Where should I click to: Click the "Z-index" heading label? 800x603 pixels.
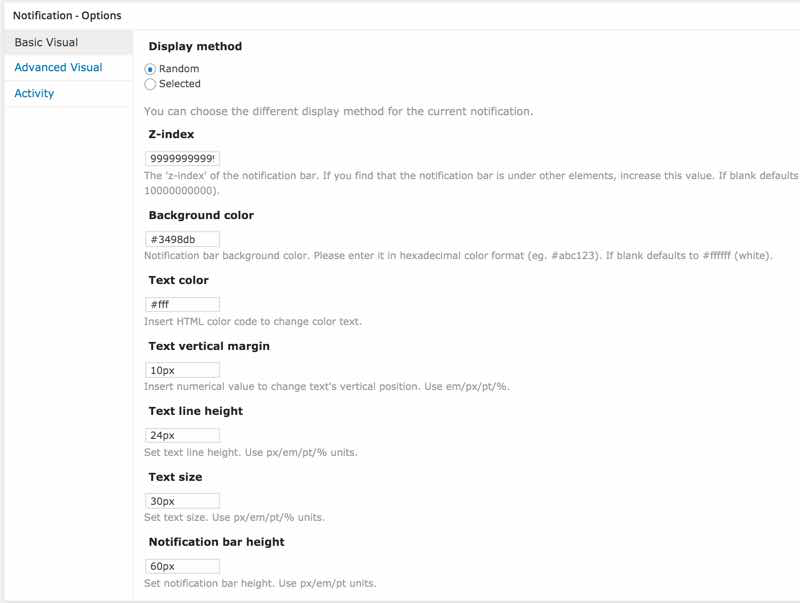pos(171,134)
